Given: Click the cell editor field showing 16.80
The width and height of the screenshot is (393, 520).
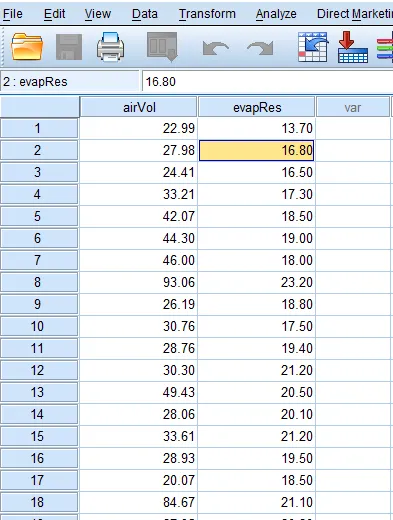Looking at the screenshot, I should point(267,82).
